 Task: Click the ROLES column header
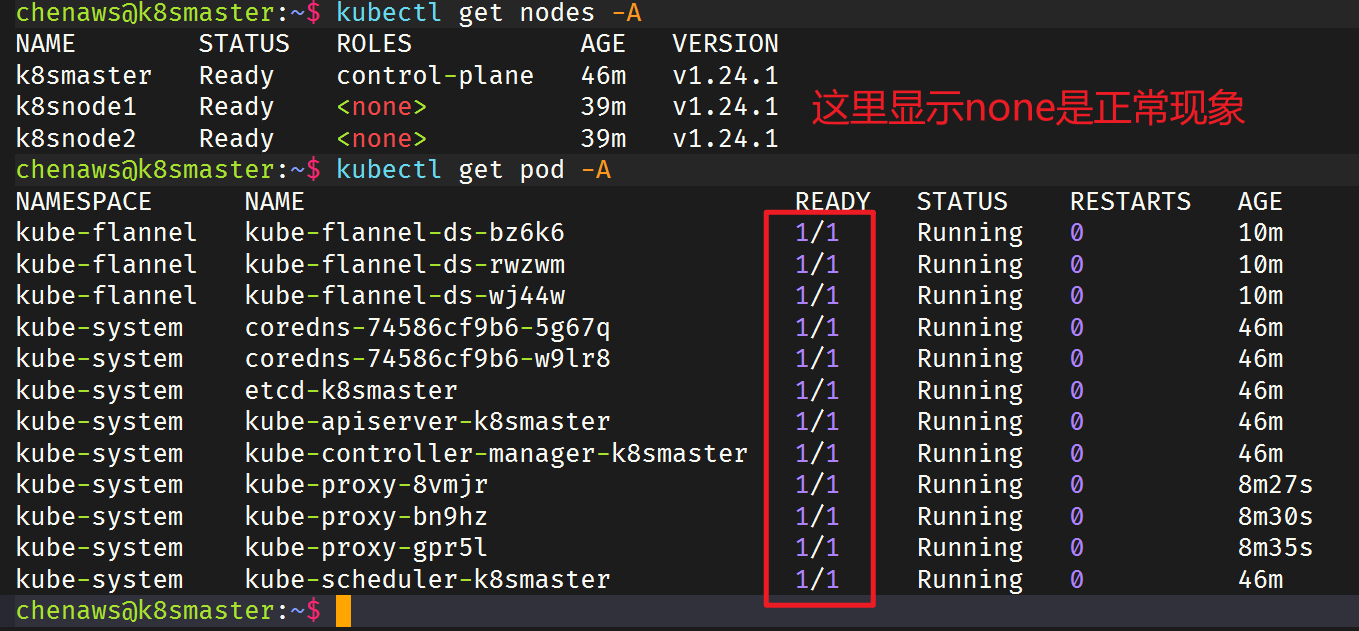click(x=374, y=44)
